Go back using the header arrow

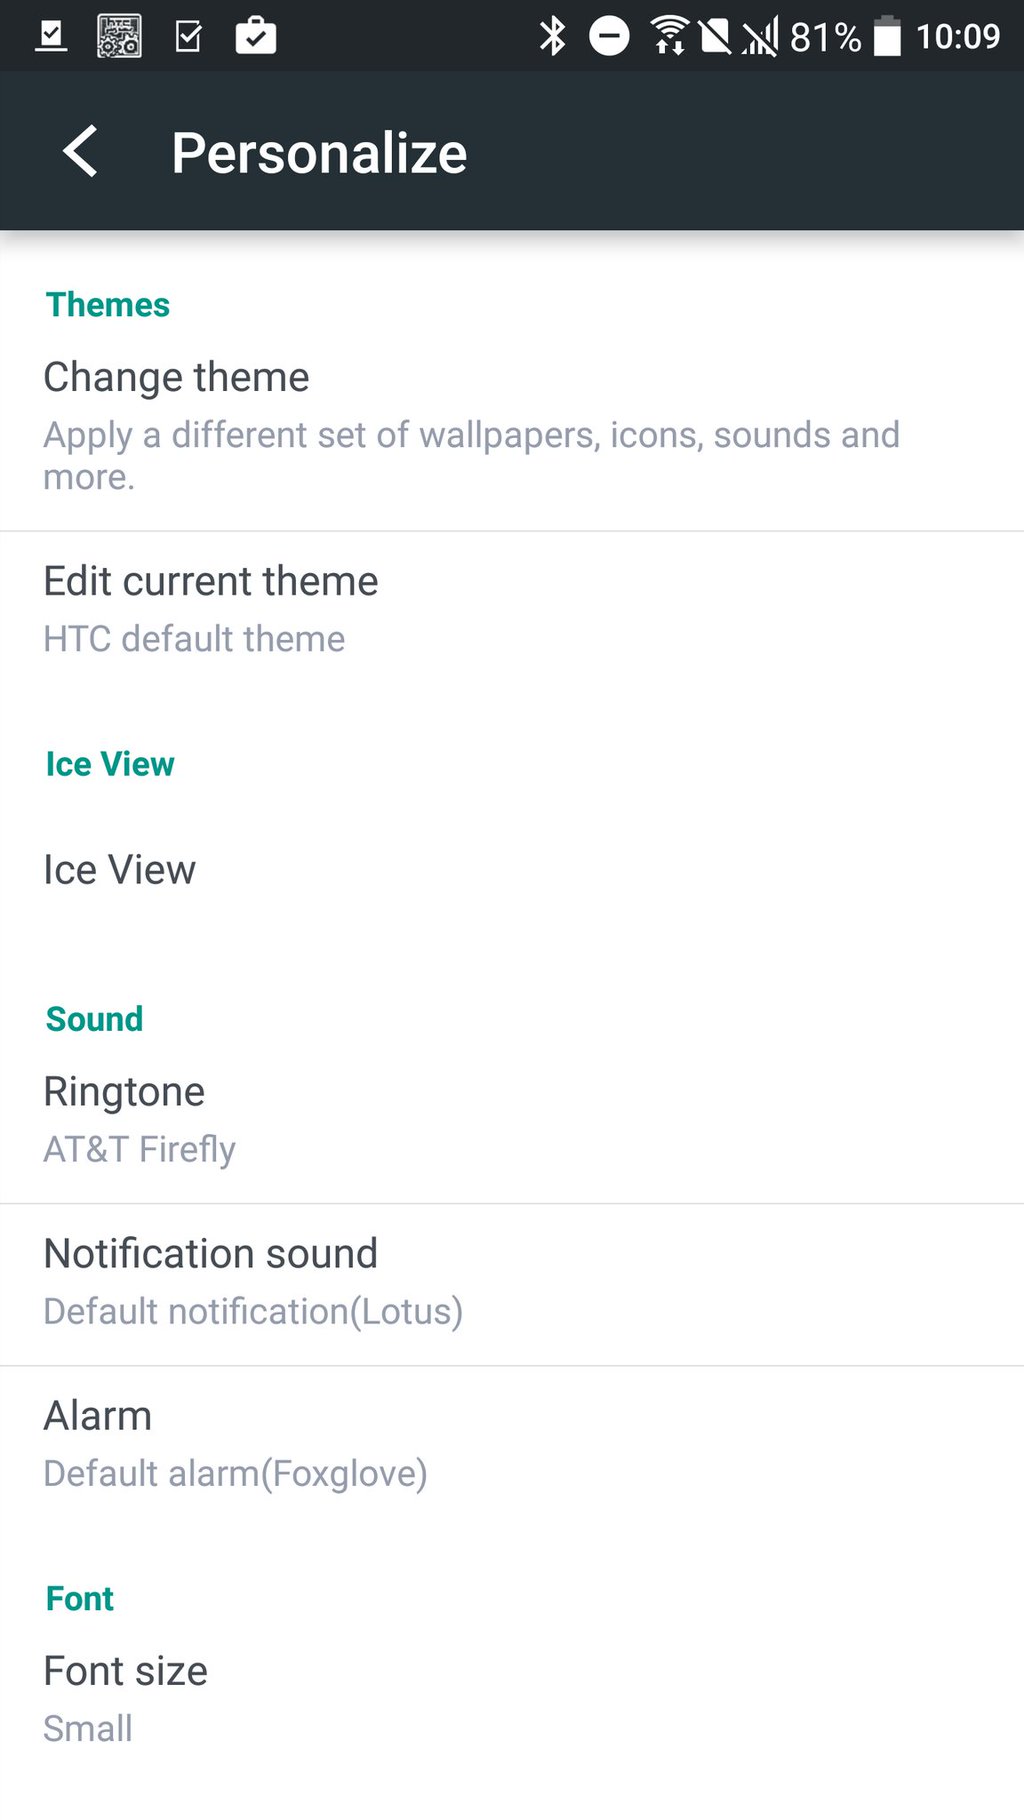click(80, 152)
